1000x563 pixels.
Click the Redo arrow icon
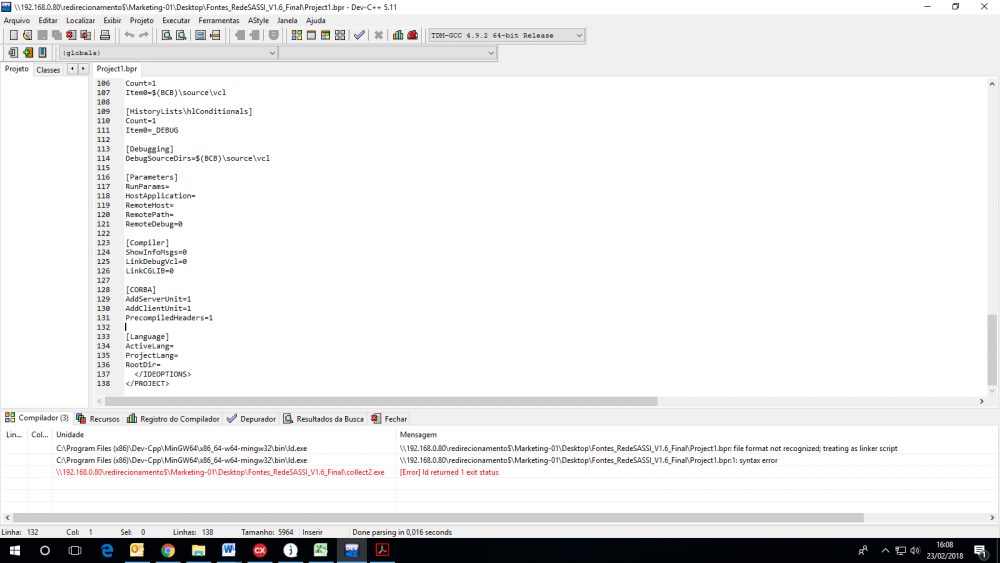[143, 35]
